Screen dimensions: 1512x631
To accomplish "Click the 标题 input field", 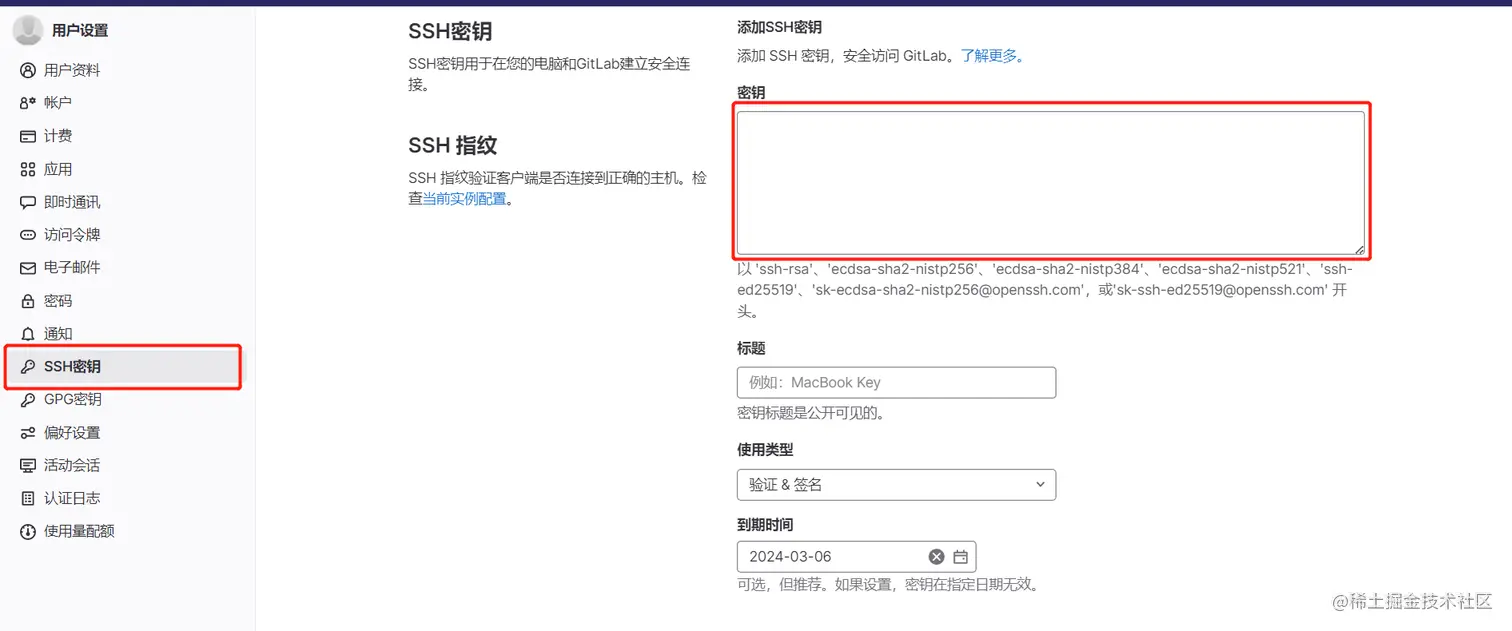I will pos(896,383).
